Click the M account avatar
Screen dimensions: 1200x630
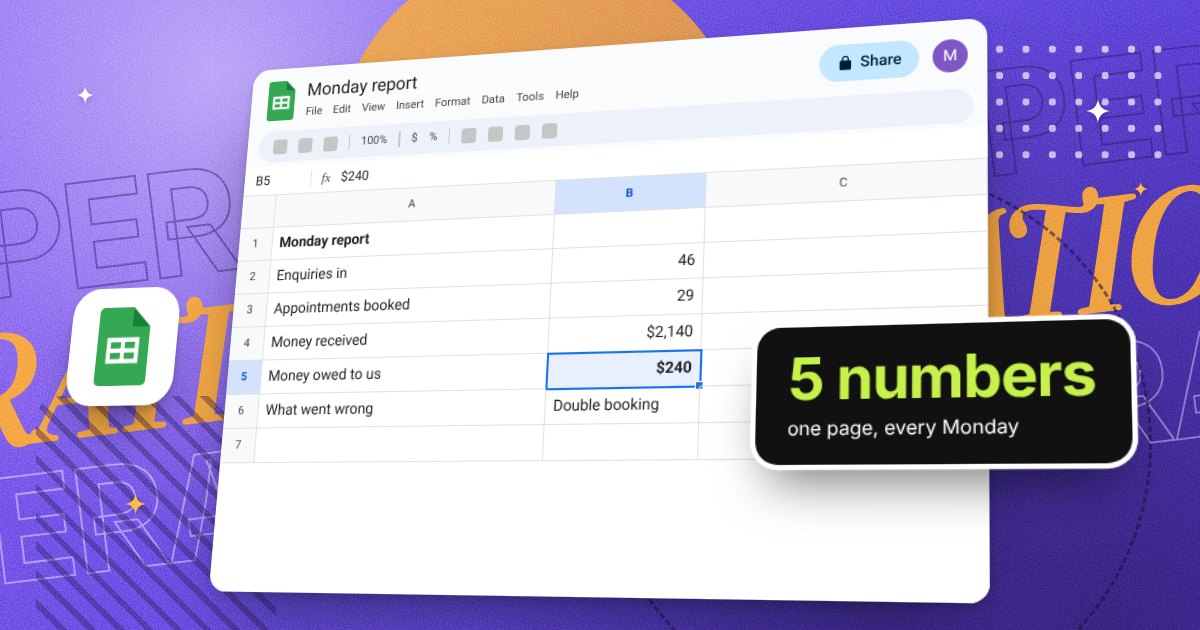pyautogui.click(x=950, y=55)
